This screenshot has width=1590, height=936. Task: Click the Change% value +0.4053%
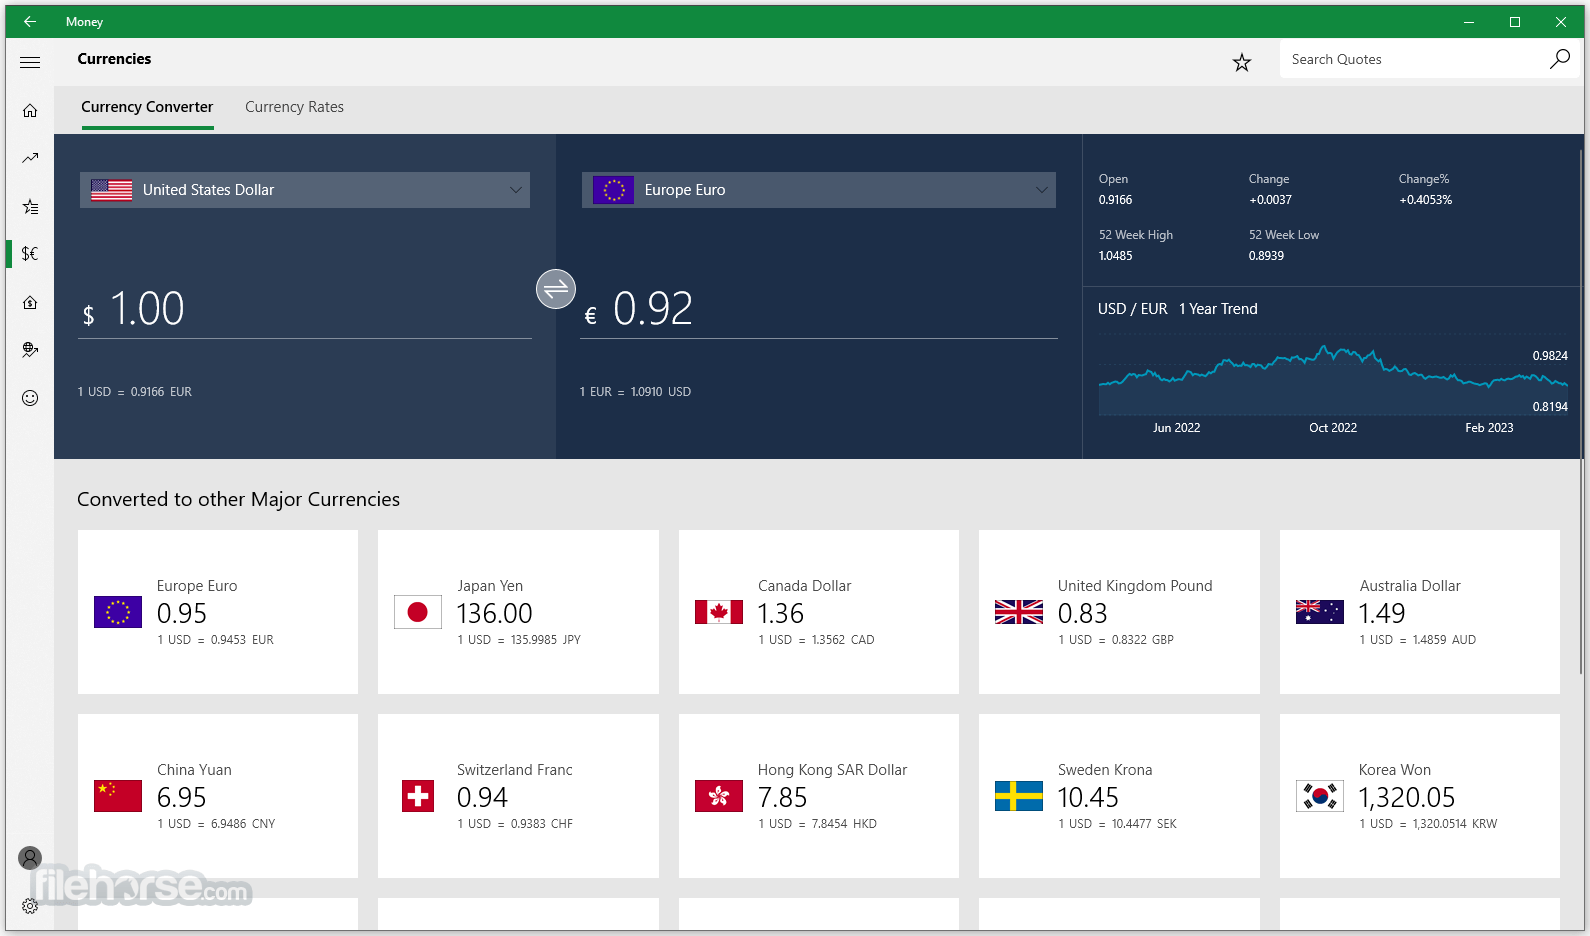click(x=1425, y=200)
